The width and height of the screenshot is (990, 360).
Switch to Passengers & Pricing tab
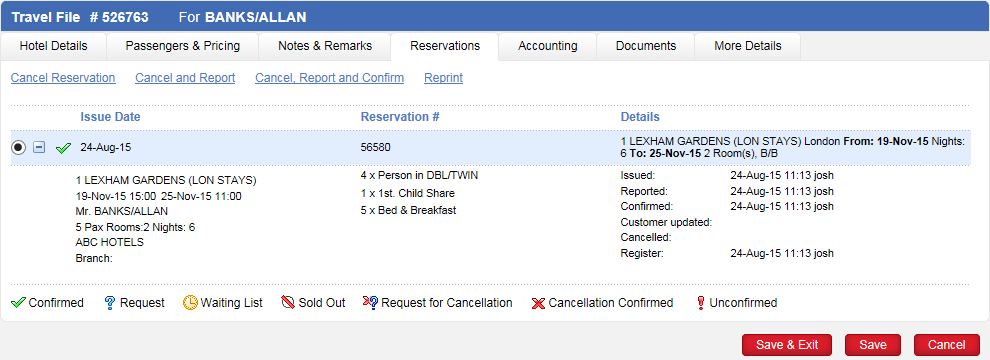coord(182,46)
